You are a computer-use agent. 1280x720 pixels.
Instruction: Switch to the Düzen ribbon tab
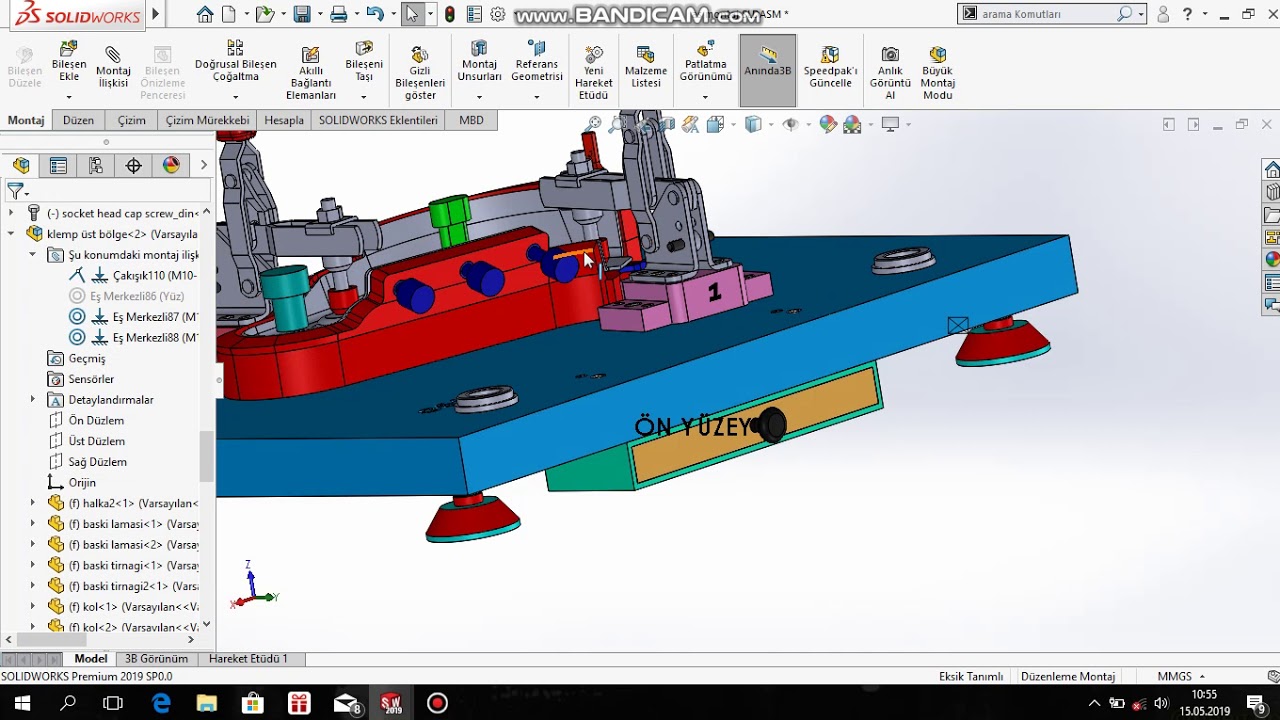tap(78, 120)
